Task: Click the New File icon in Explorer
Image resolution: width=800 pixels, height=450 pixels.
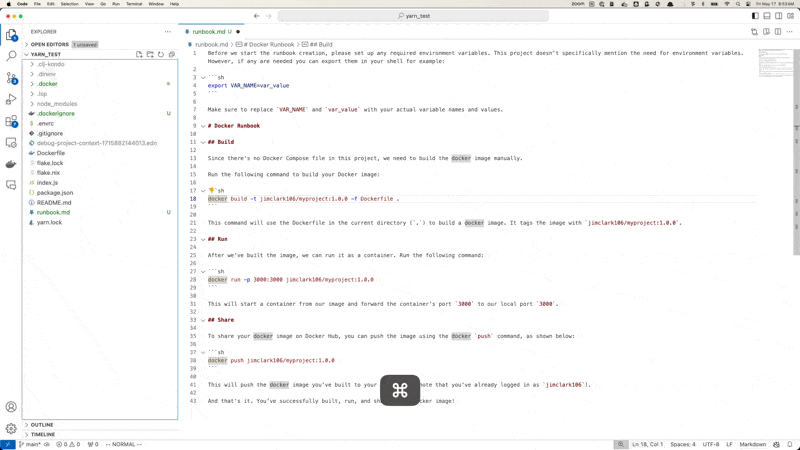Action: pyautogui.click(x=139, y=55)
